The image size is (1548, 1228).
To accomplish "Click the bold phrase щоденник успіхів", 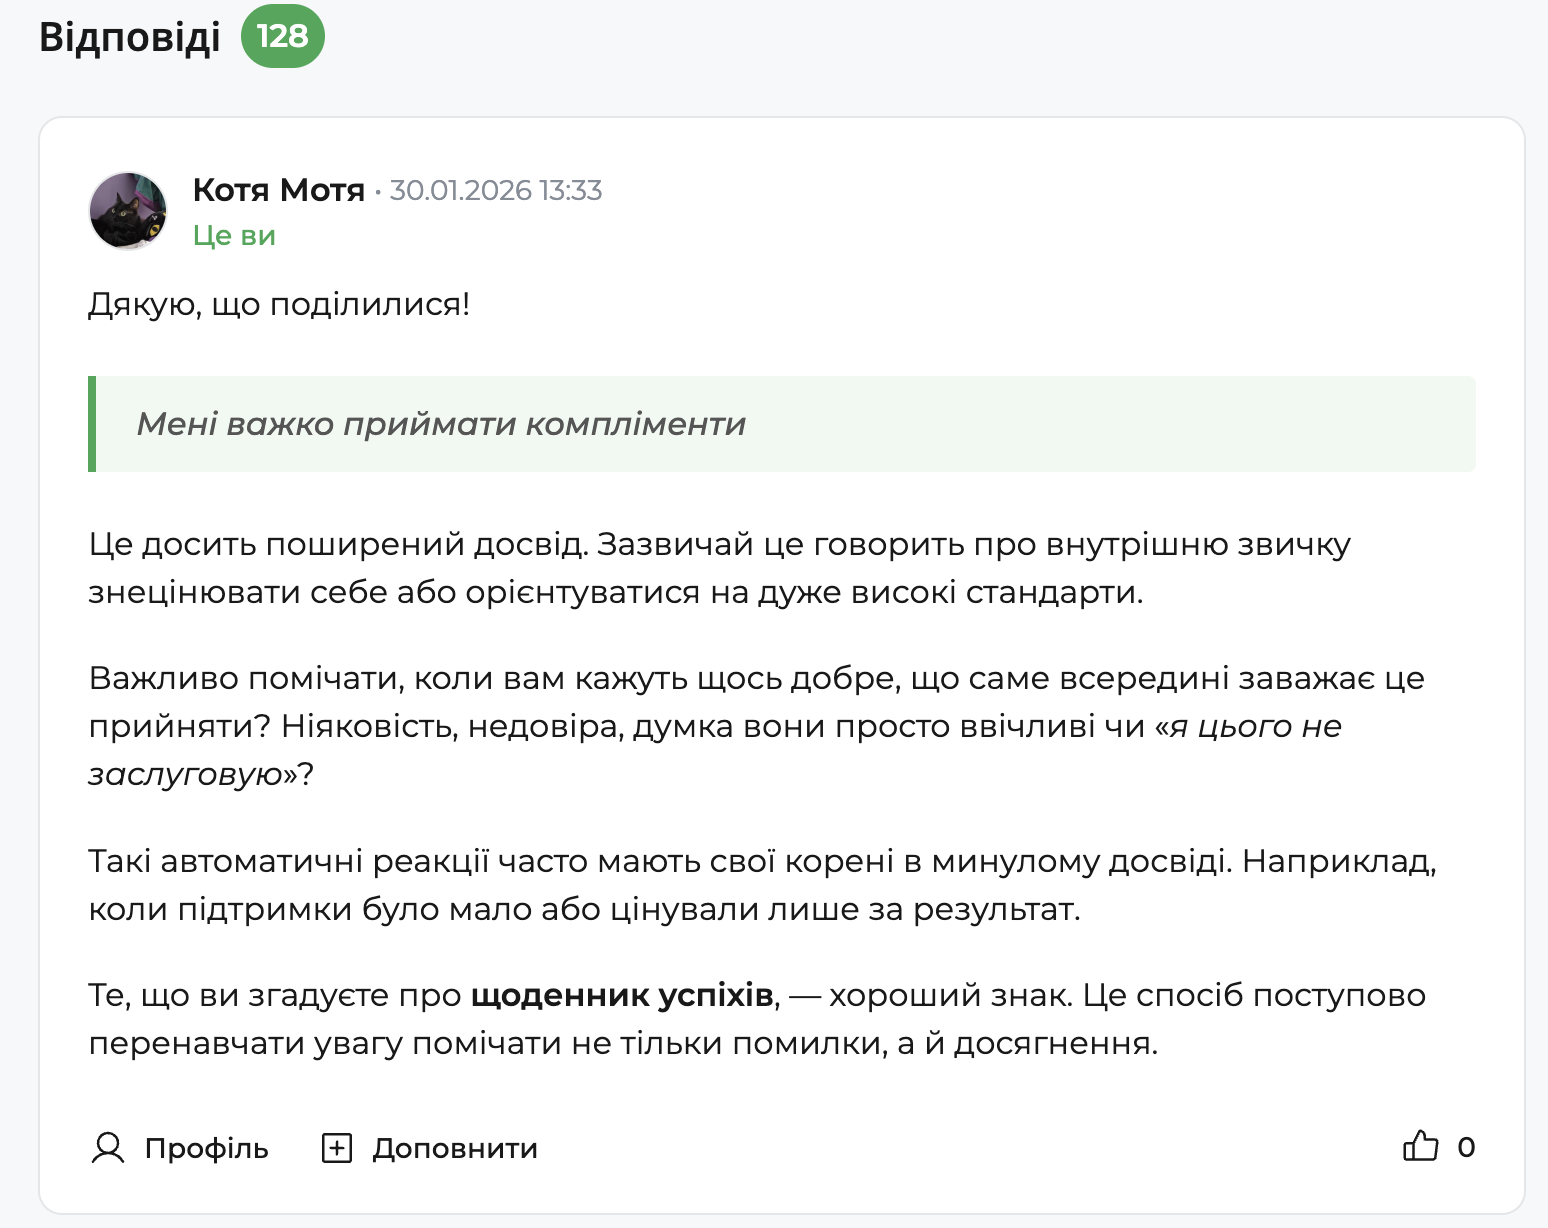I will [x=623, y=995].
